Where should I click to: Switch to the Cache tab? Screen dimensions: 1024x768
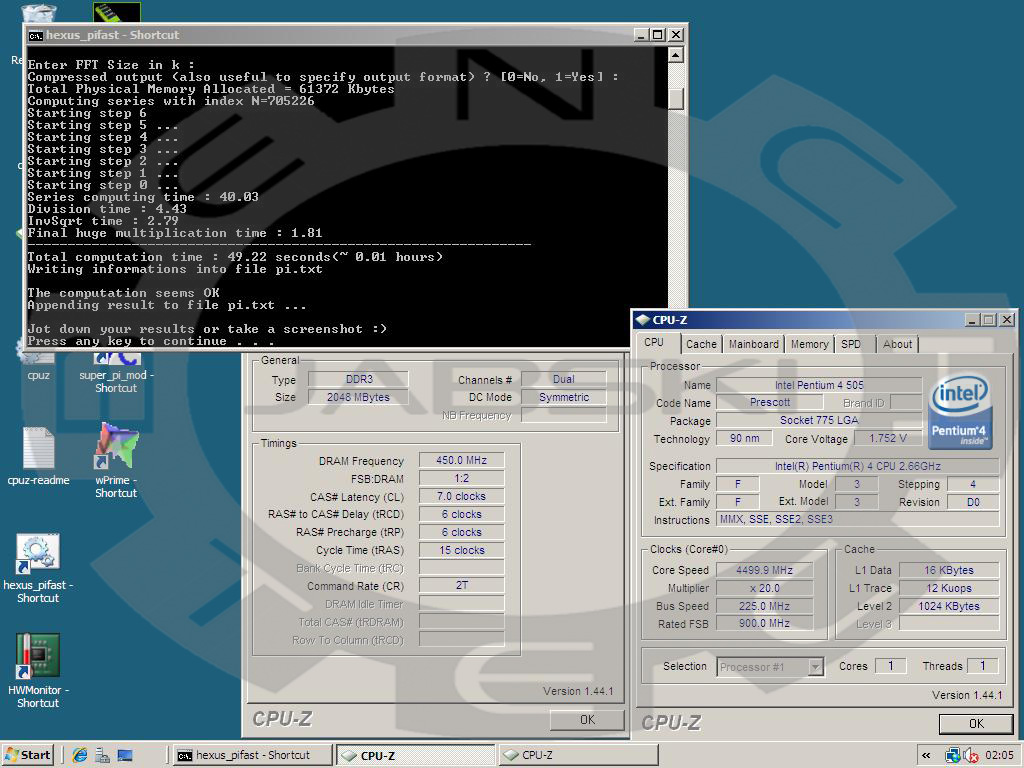[701, 344]
